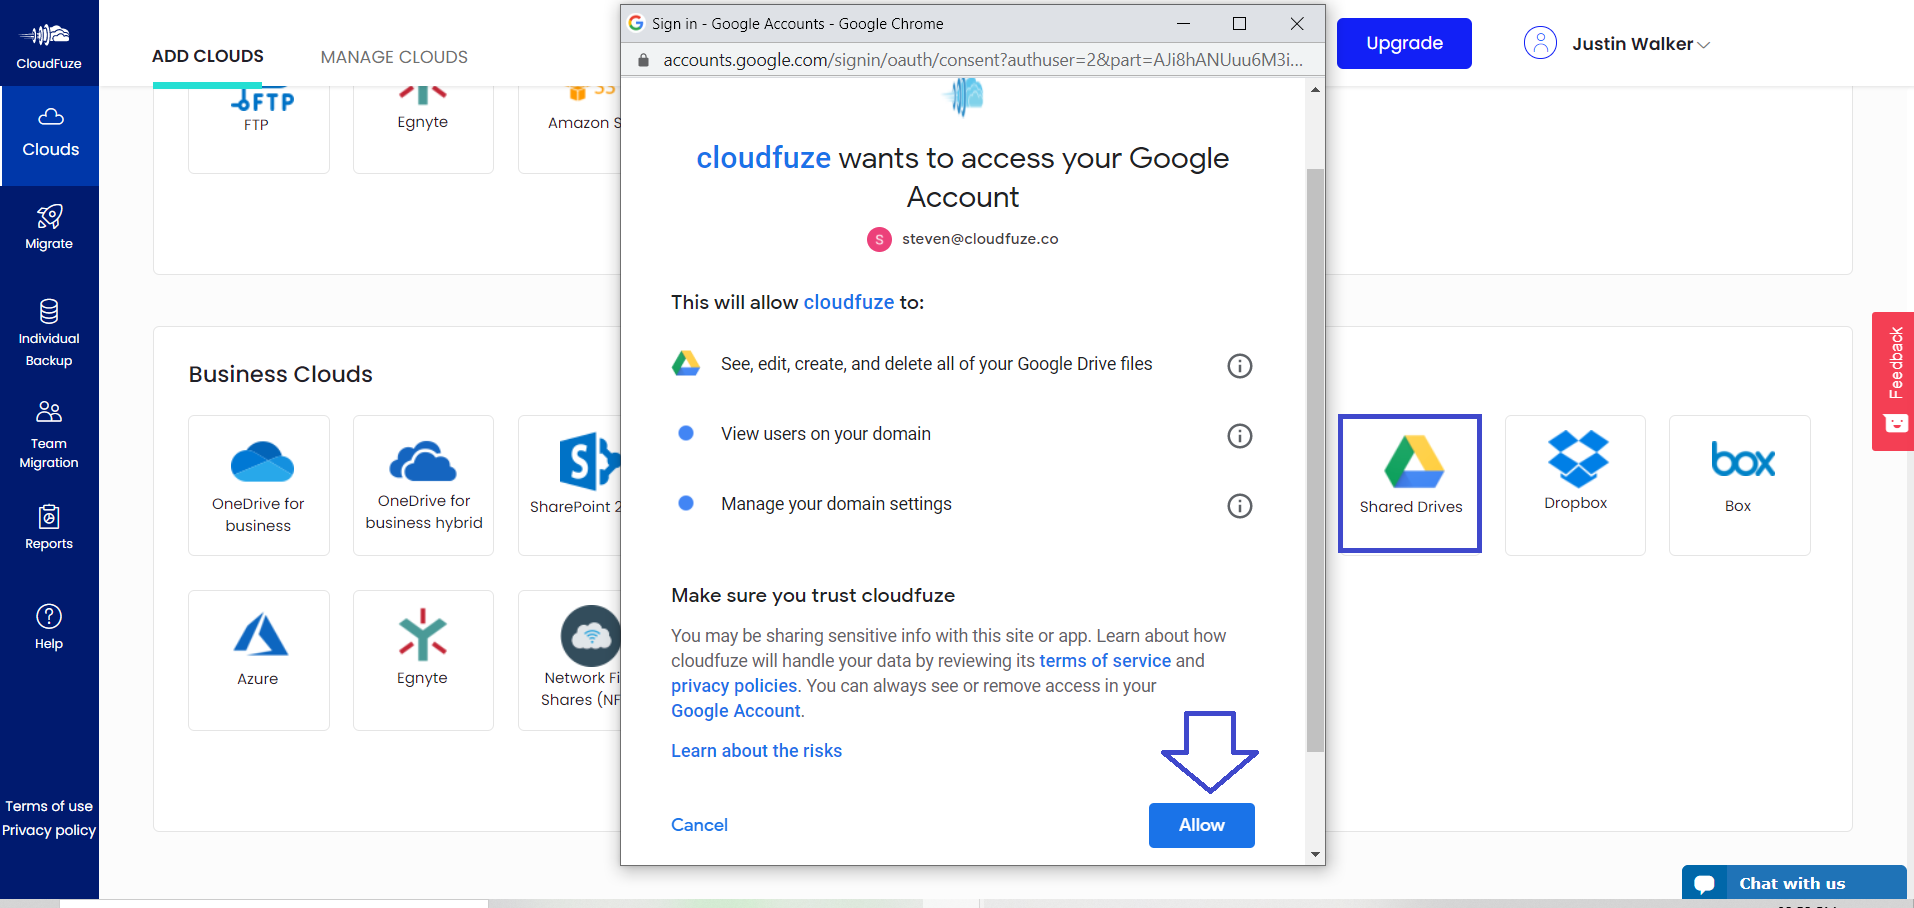Select Clouds in the sidebar
Image resolution: width=1914 pixels, height=908 pixels.
pos(50,135)
